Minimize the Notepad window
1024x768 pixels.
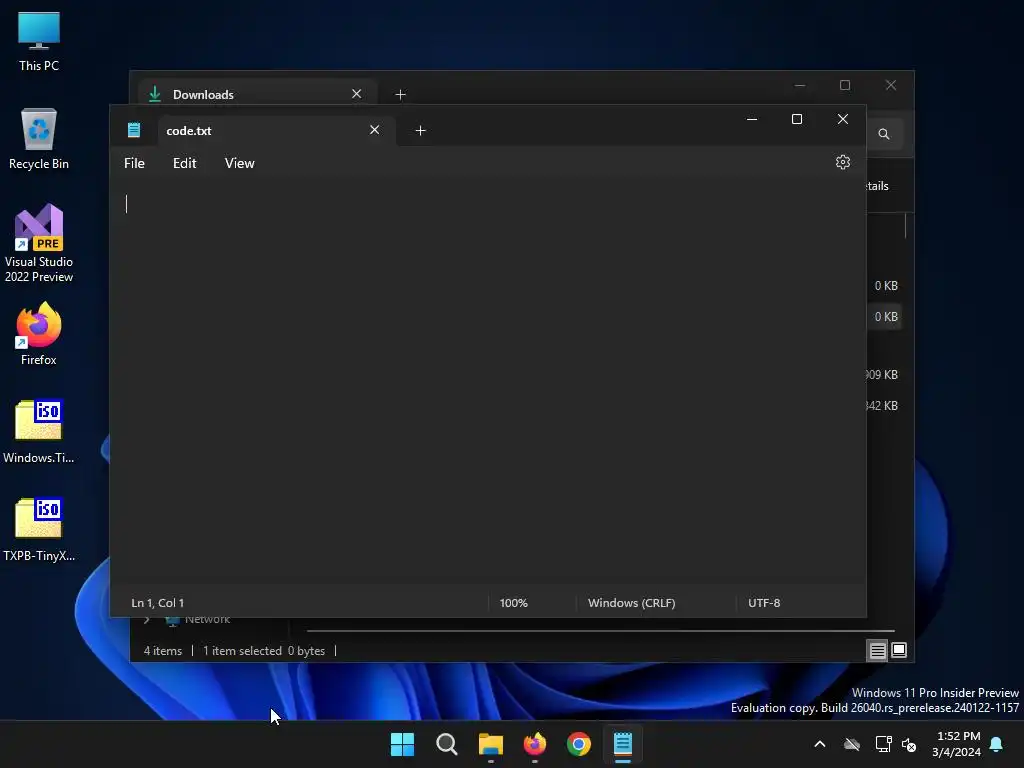(x=752, y=119)
